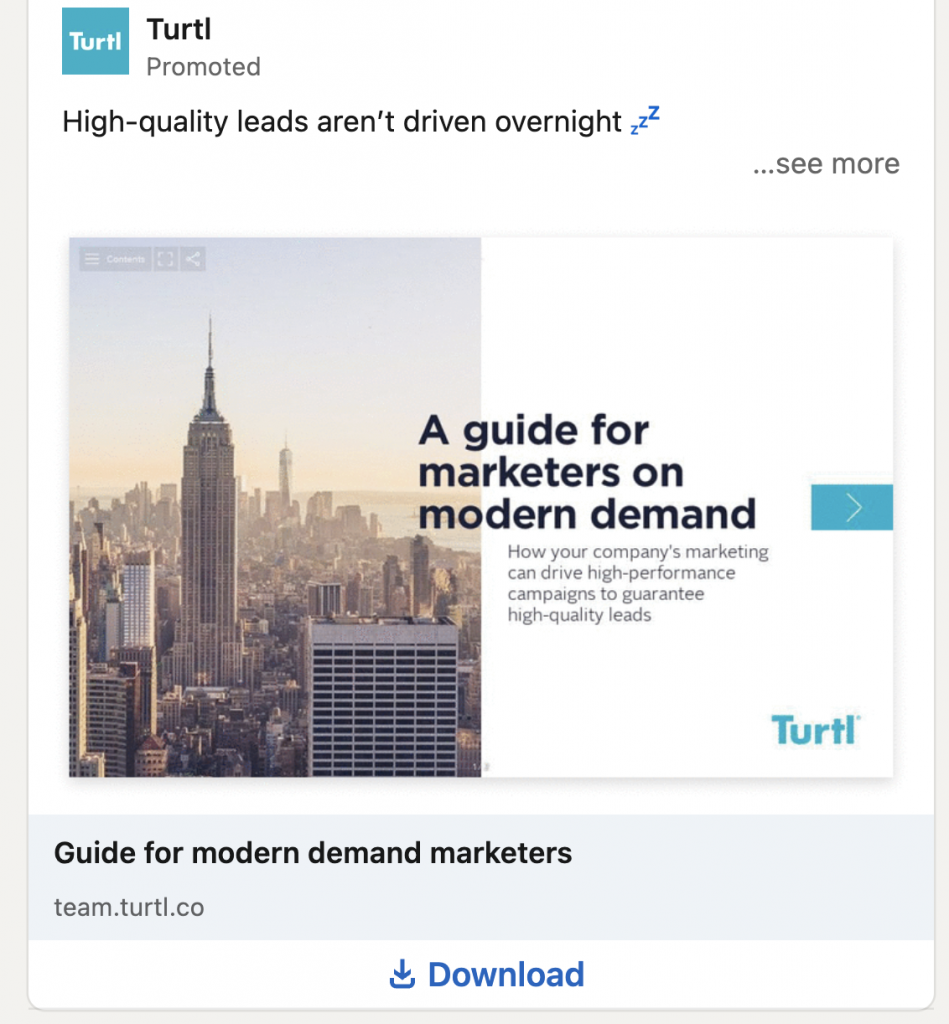949x1024 pixels.
Task: Click the page number indicator on the cover
Action: [x=483, y=767]
